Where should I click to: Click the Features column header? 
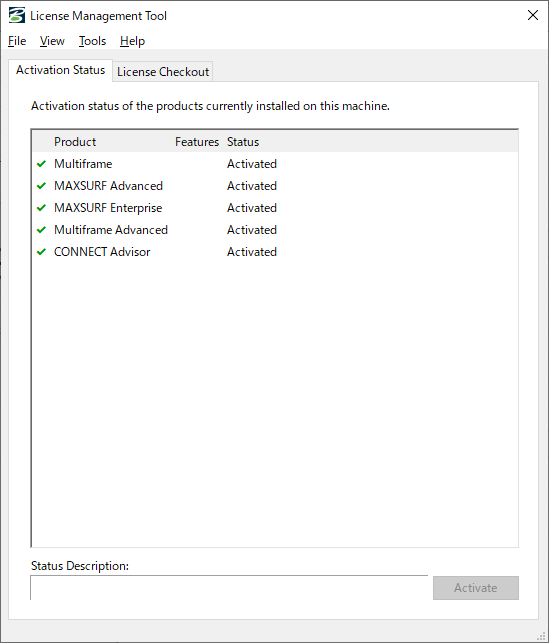pyautogui.click(x=197, y=142)
